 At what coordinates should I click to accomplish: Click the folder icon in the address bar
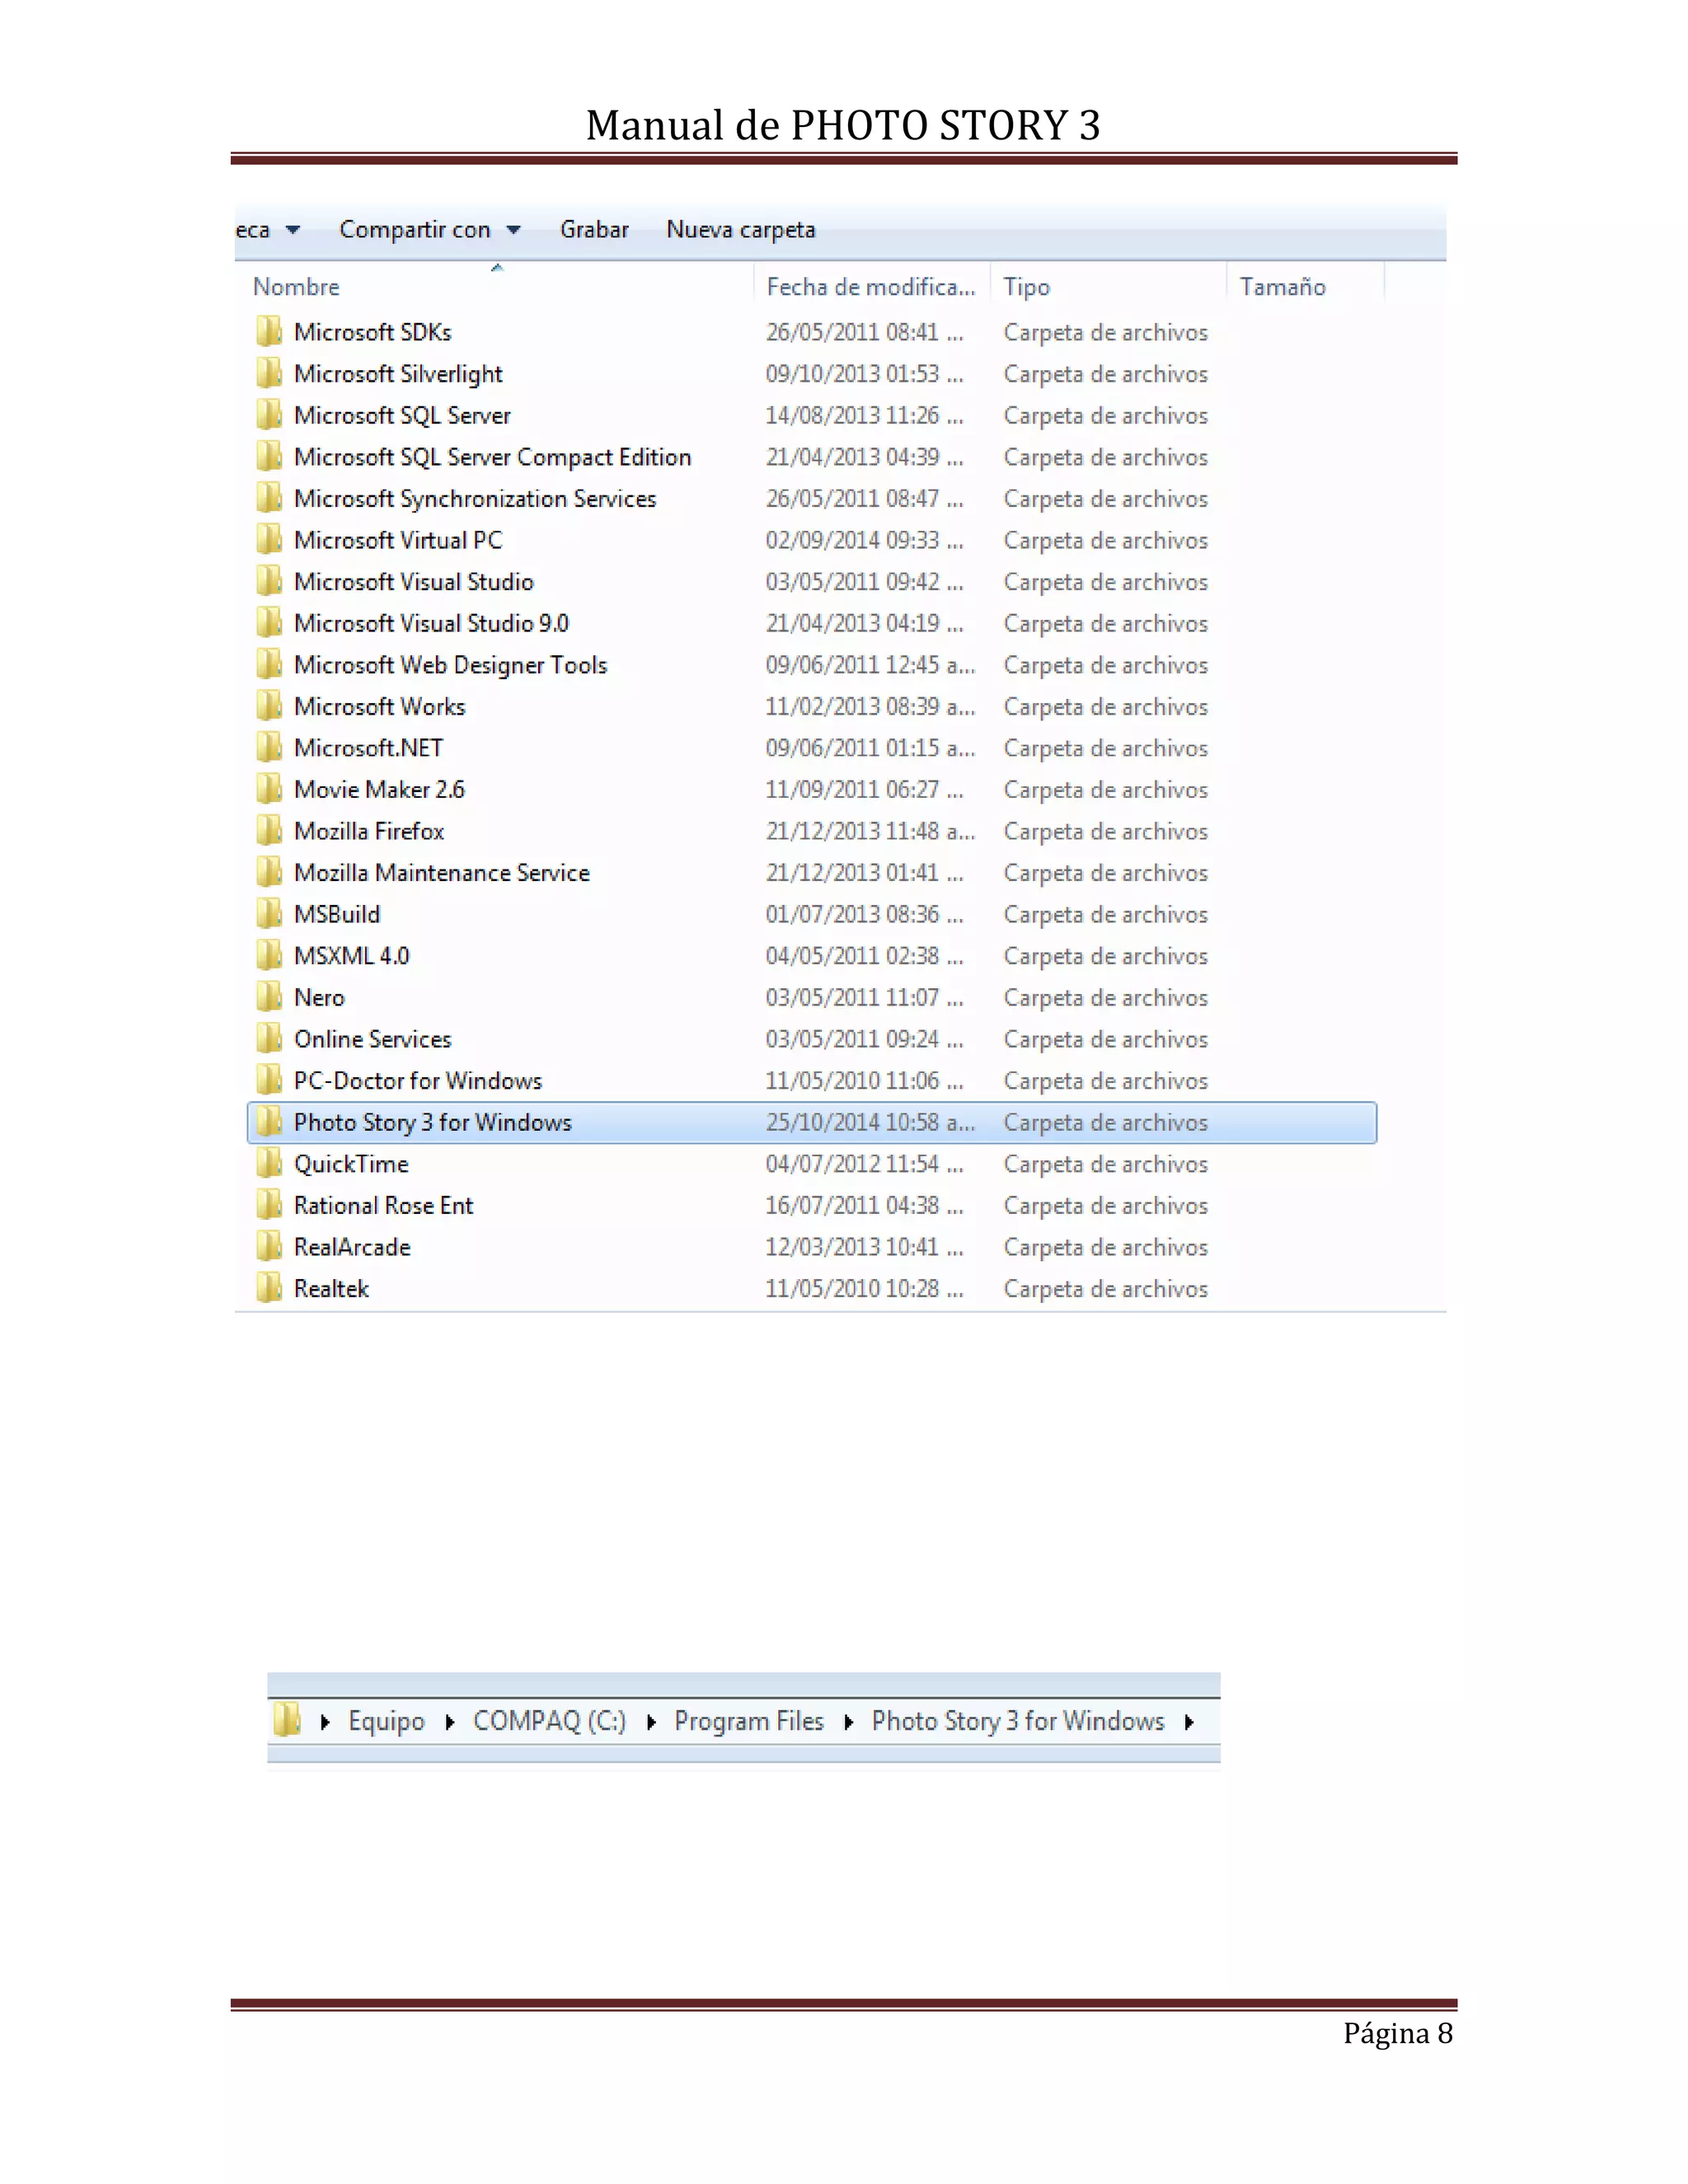[287, 1720]
